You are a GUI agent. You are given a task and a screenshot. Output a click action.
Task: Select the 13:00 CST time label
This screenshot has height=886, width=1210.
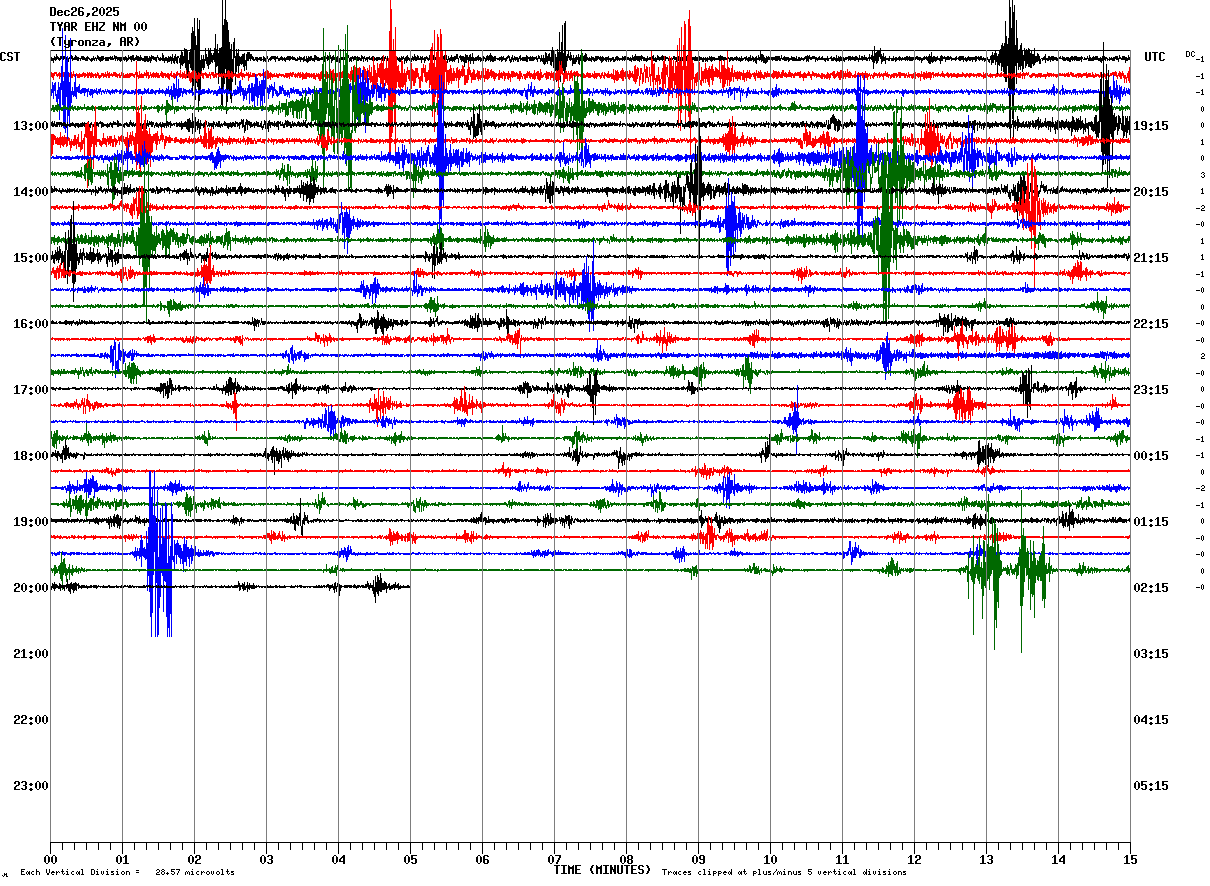pos(30,126)
